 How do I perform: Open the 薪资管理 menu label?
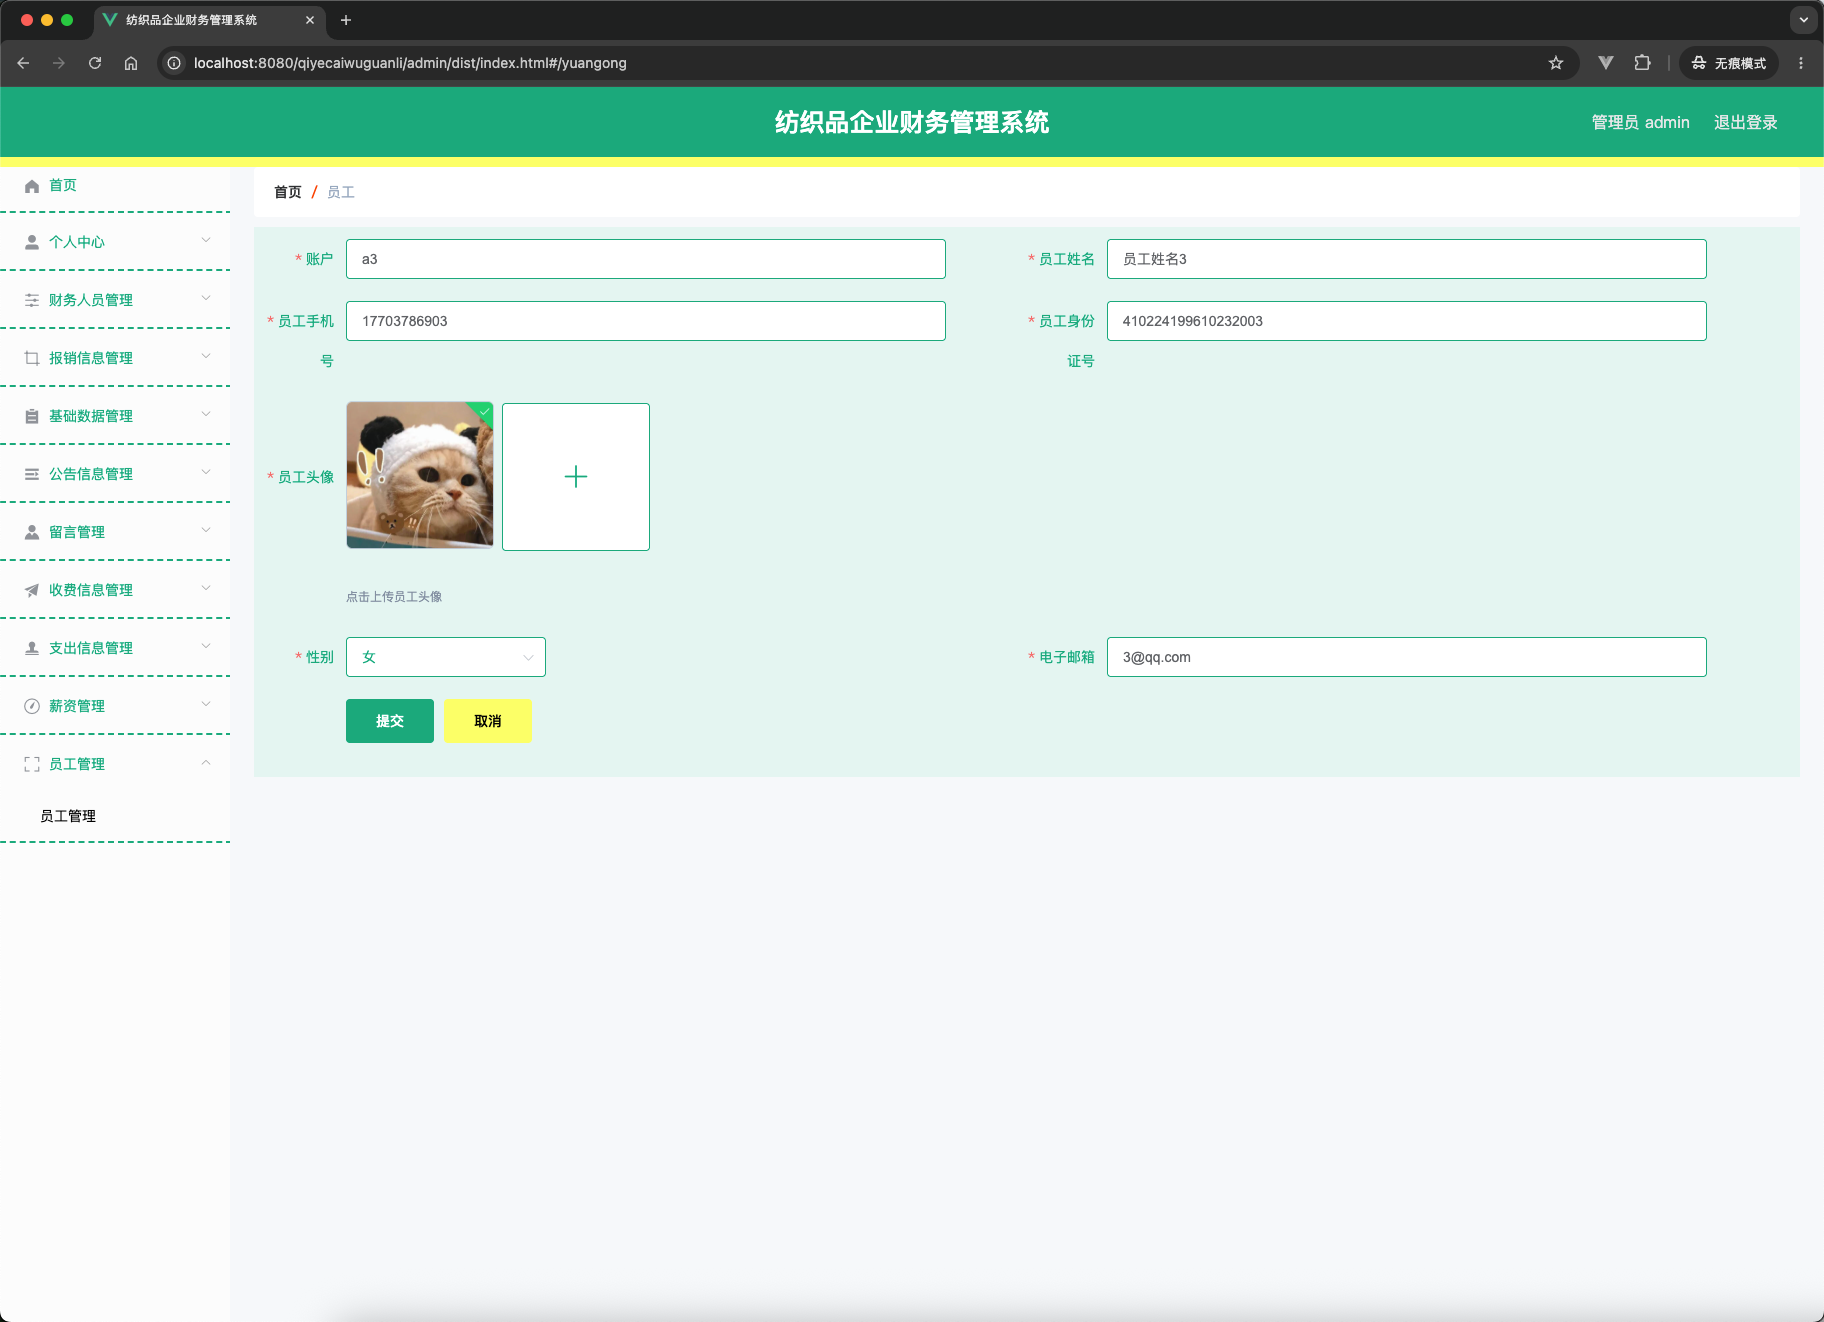click(x=77, y=706)
